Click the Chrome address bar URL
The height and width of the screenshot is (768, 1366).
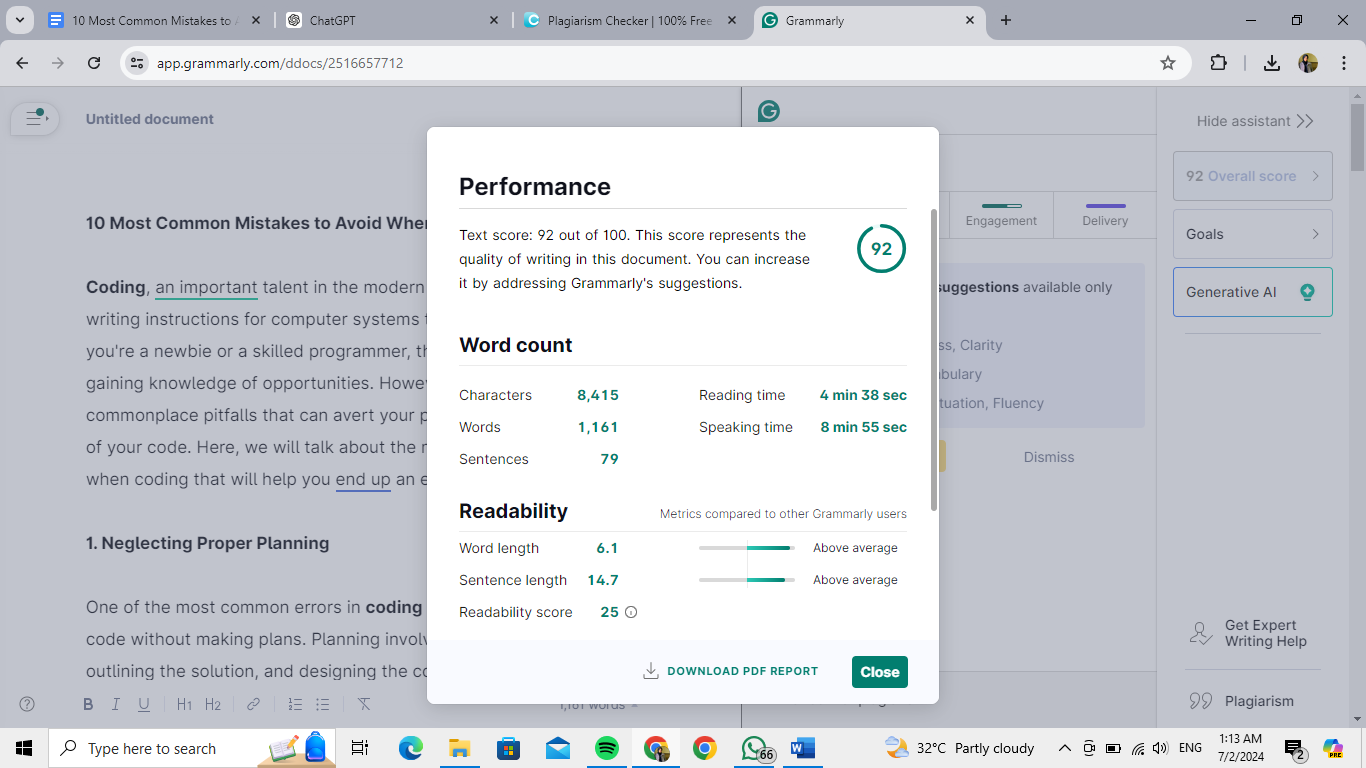coord(280,63)
